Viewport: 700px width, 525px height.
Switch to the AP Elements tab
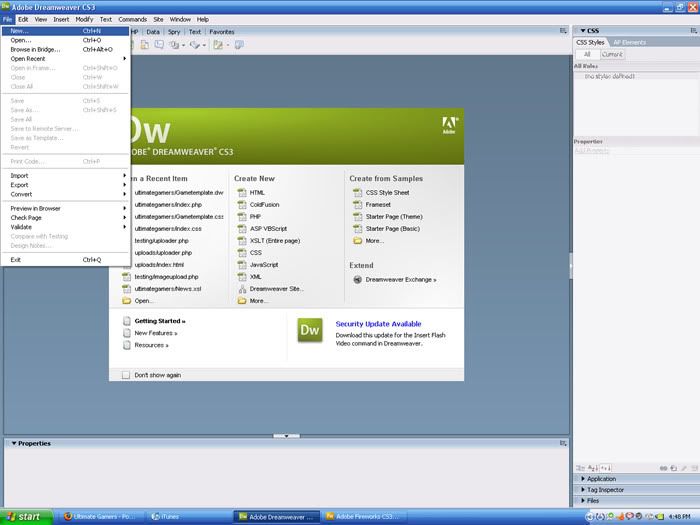pyautogui.click(x=629, y=42)
